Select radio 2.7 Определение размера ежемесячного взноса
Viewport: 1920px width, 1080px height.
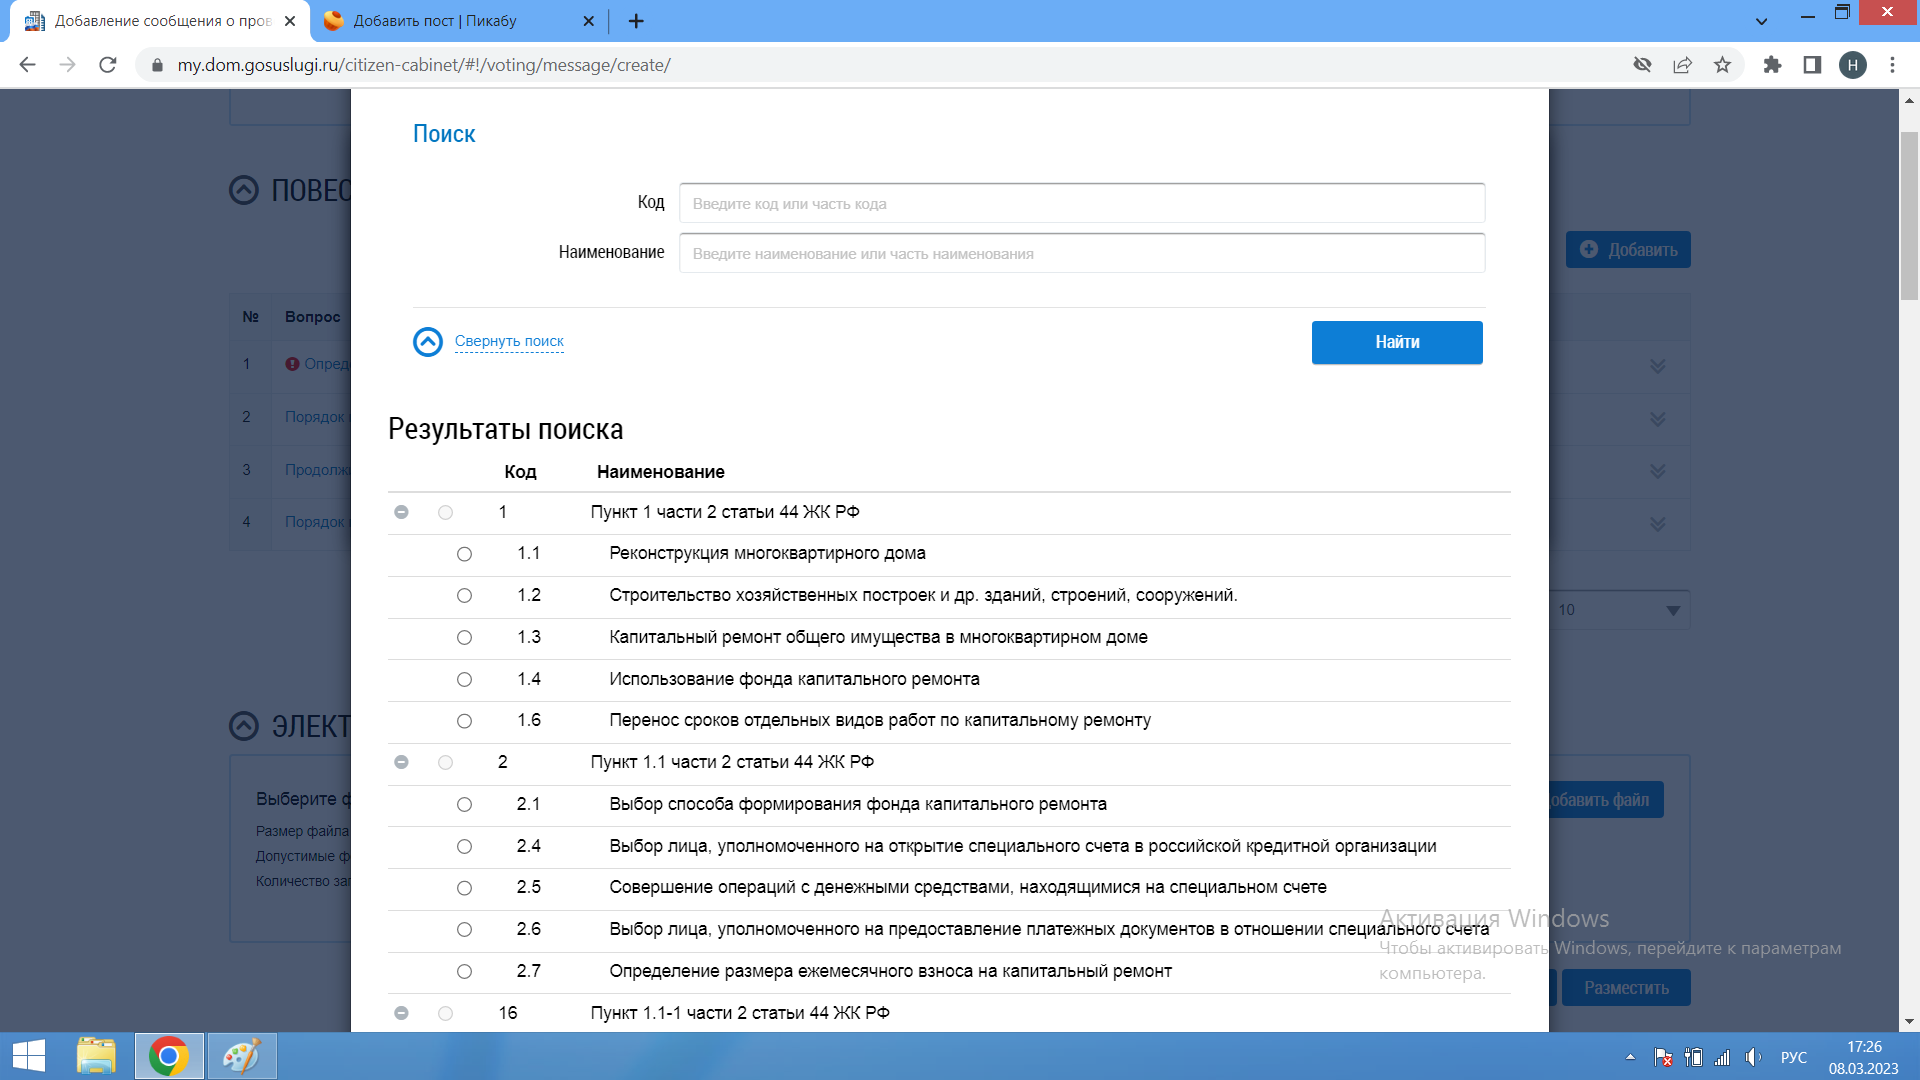(464, 972)
